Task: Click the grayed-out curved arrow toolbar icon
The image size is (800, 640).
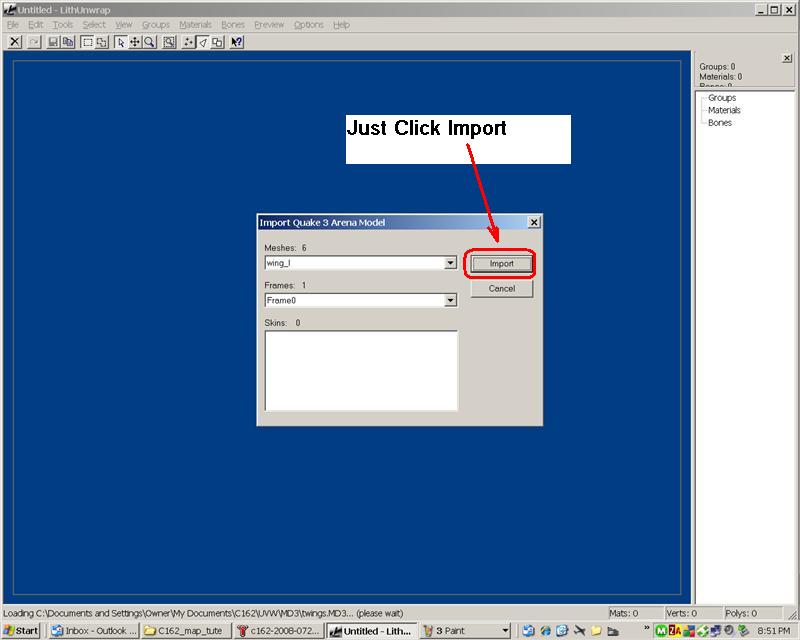Action: pos(34,42)
